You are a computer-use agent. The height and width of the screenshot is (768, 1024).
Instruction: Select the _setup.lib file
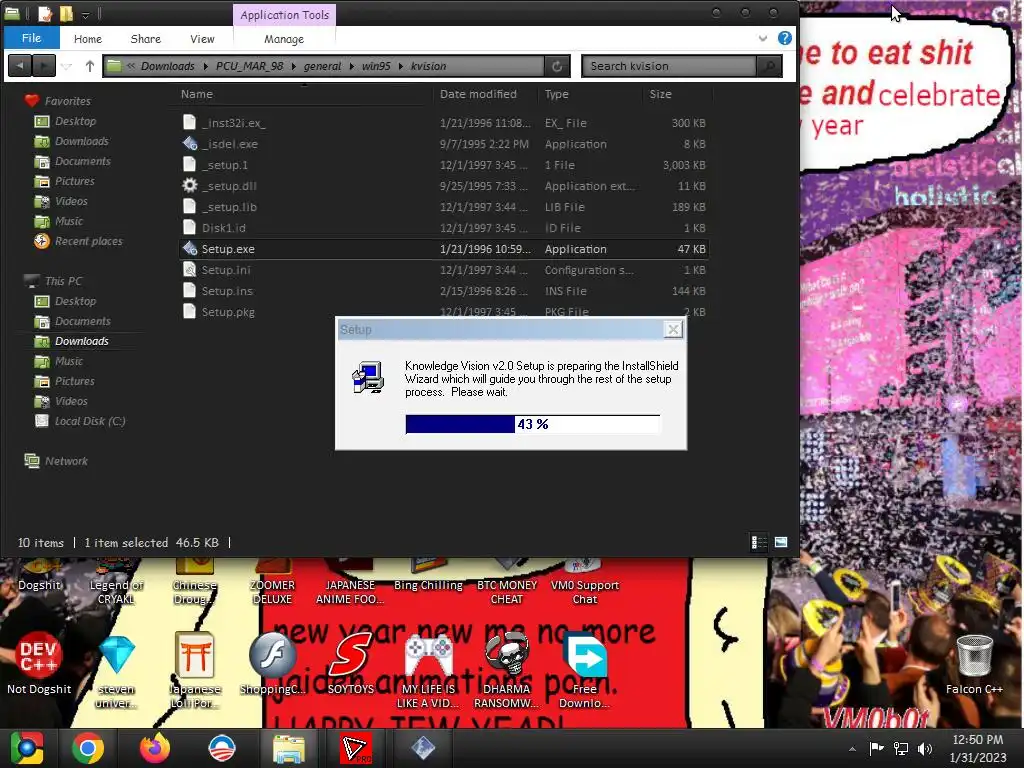coord(443,206)
